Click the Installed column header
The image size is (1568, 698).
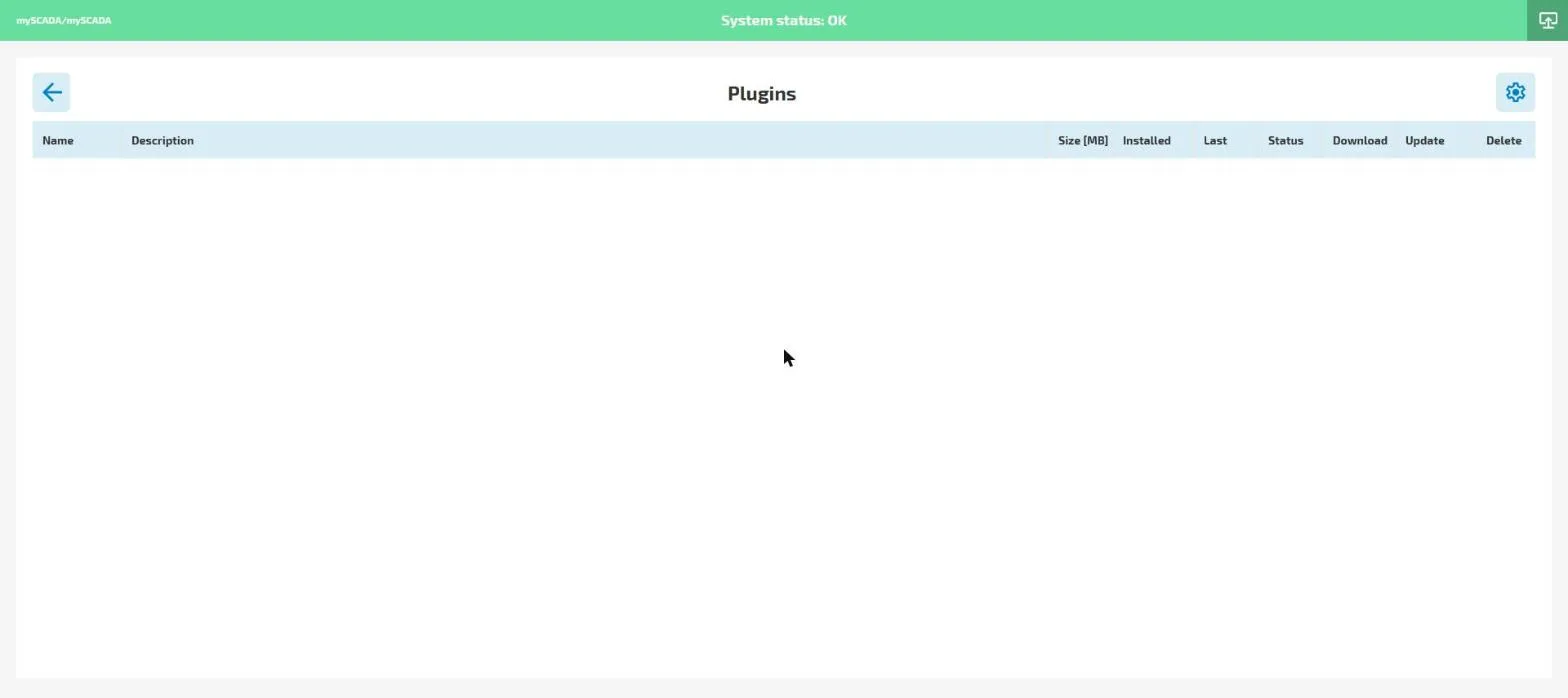(1146, 140)
